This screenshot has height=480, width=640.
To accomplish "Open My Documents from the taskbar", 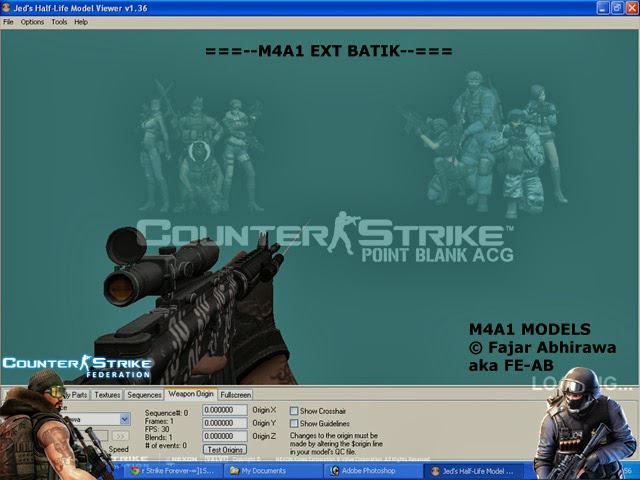I will click(273, 471).
